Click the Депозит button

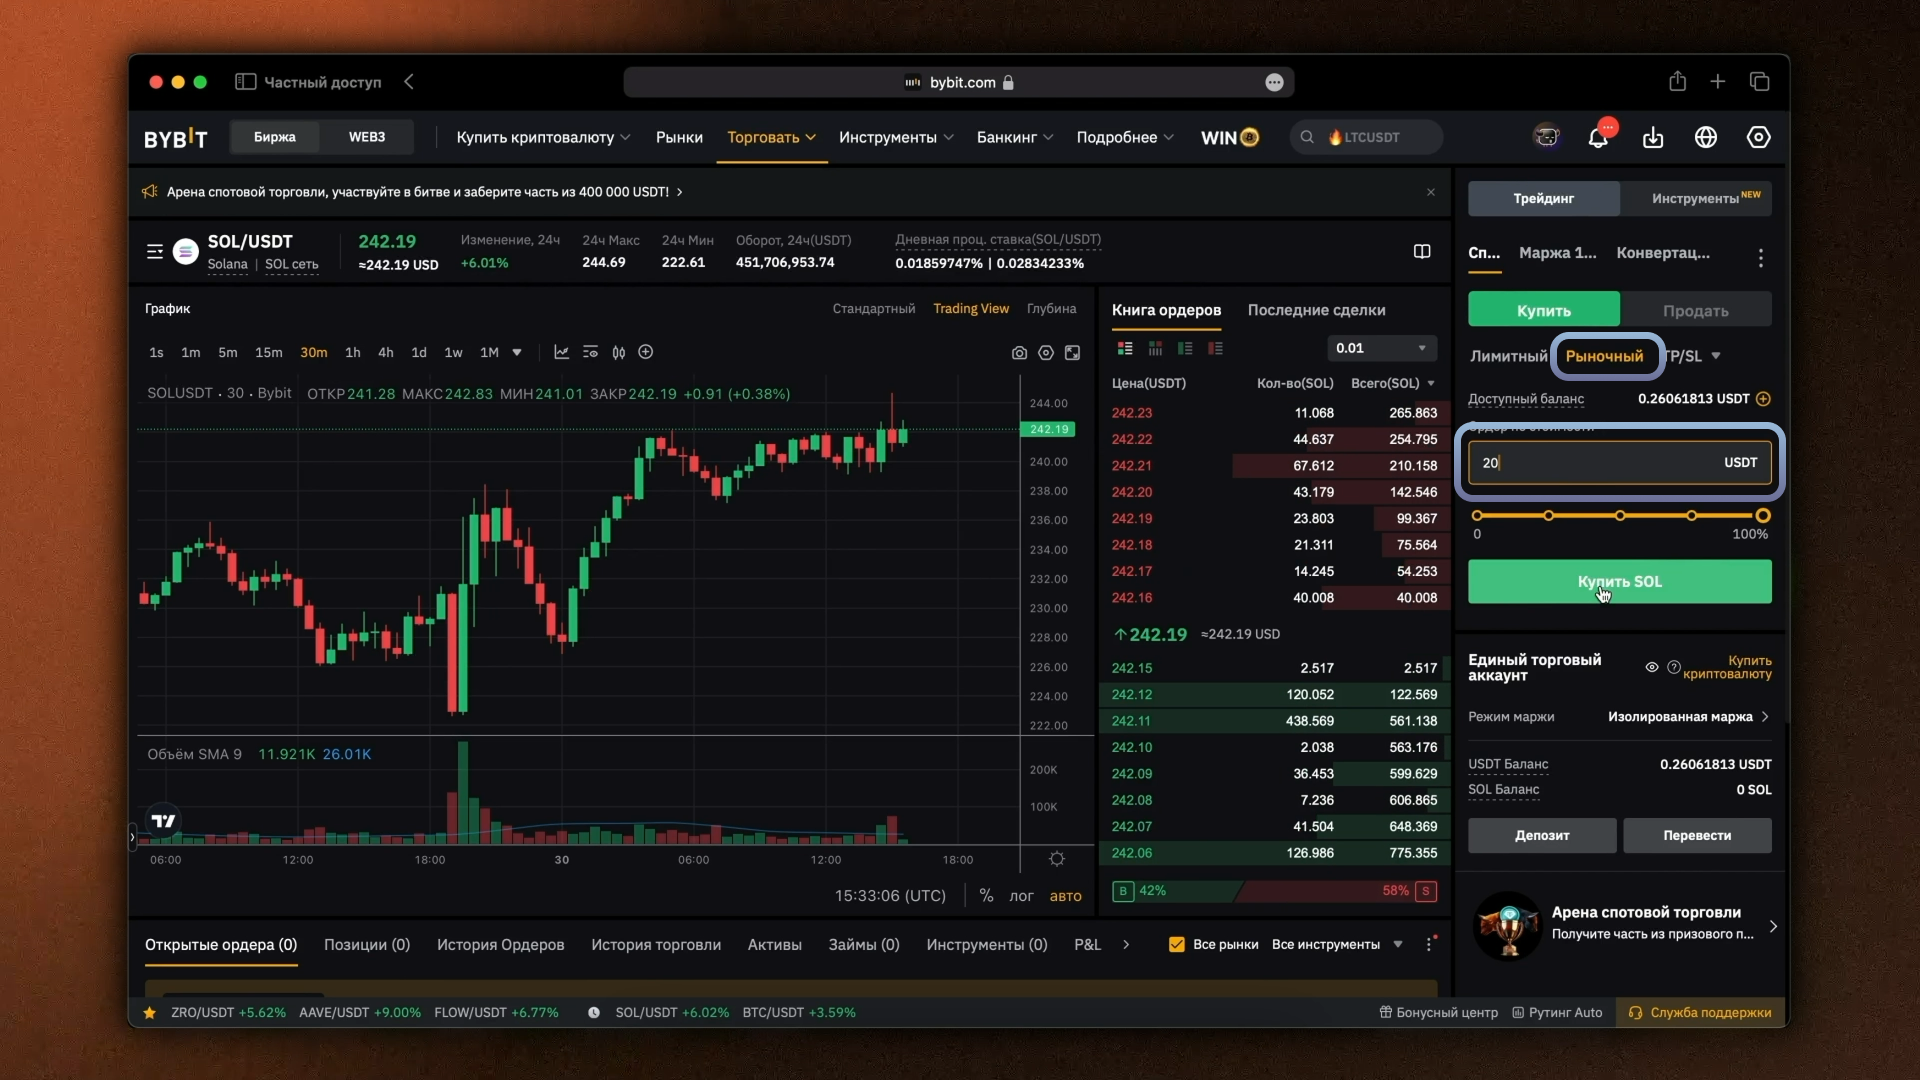1541,836
